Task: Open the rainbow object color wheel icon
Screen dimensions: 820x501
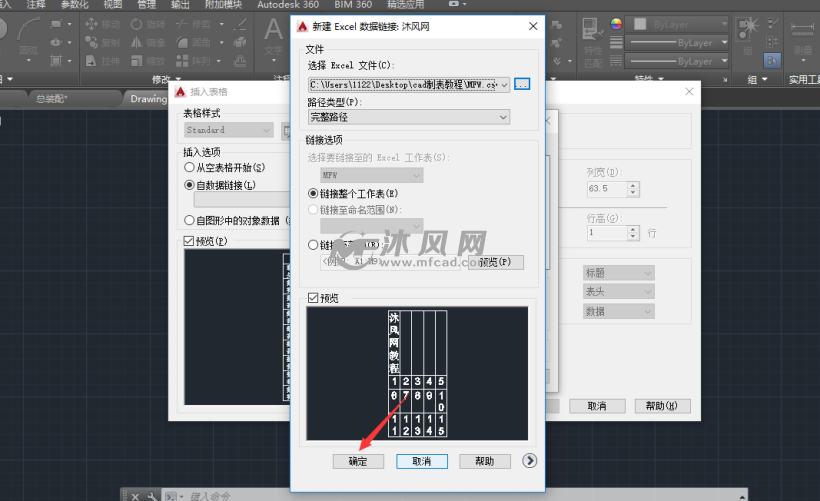Action: (616, 24)
